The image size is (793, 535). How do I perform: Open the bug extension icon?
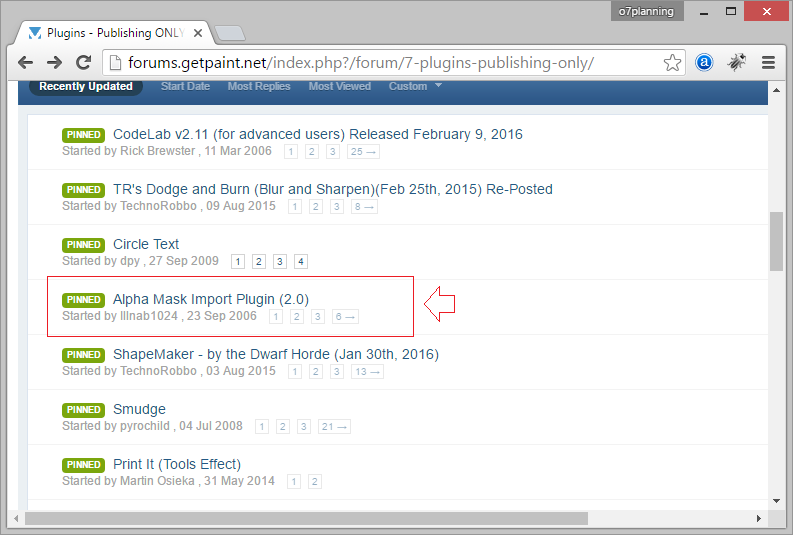(736, 63)
